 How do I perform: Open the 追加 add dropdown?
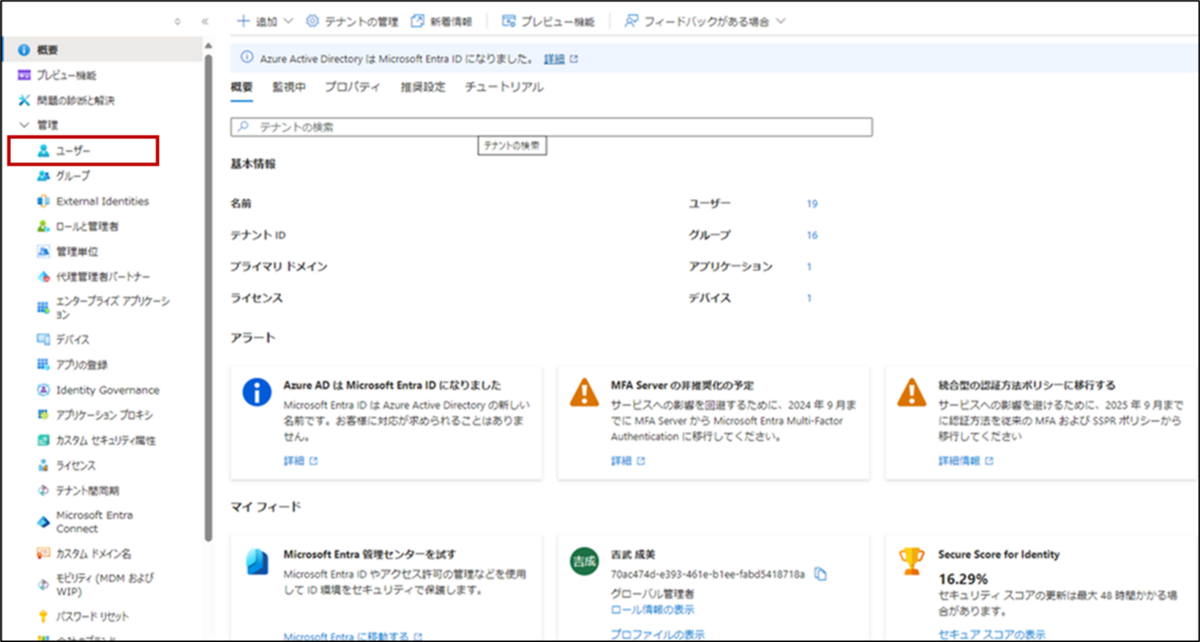[x=264, y=20]
